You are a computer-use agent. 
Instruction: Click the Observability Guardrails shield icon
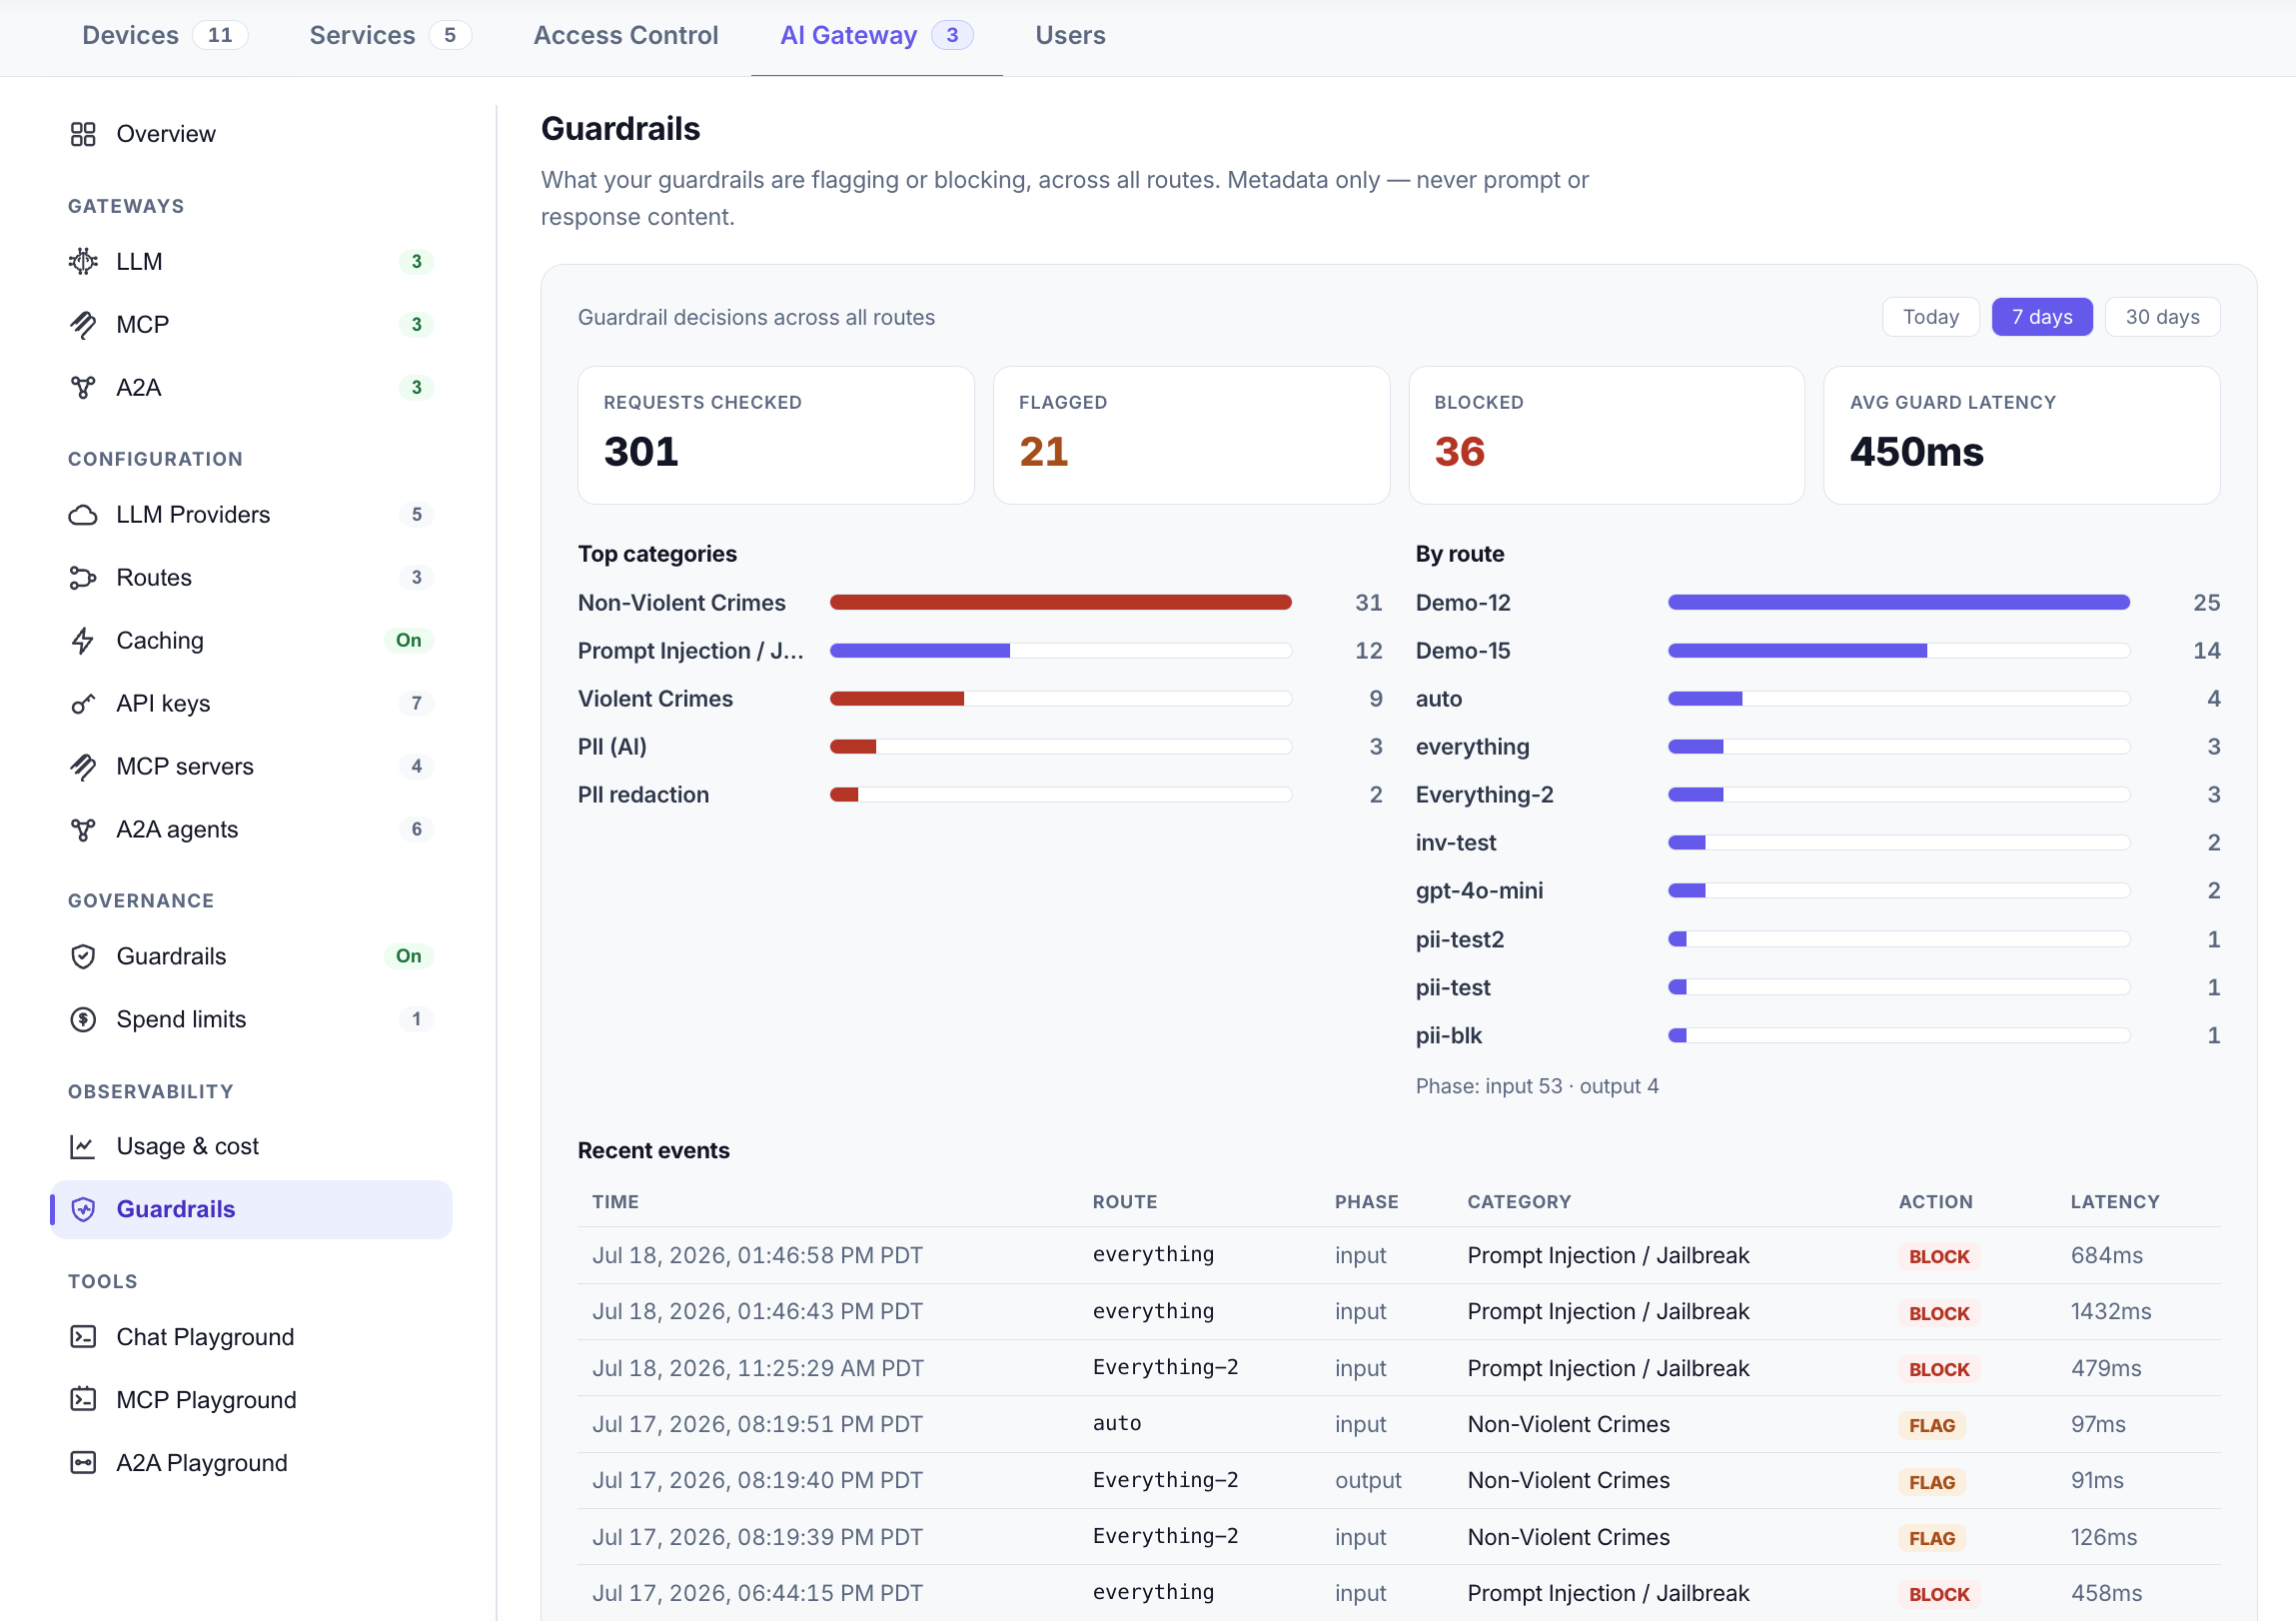[83, 1209]
